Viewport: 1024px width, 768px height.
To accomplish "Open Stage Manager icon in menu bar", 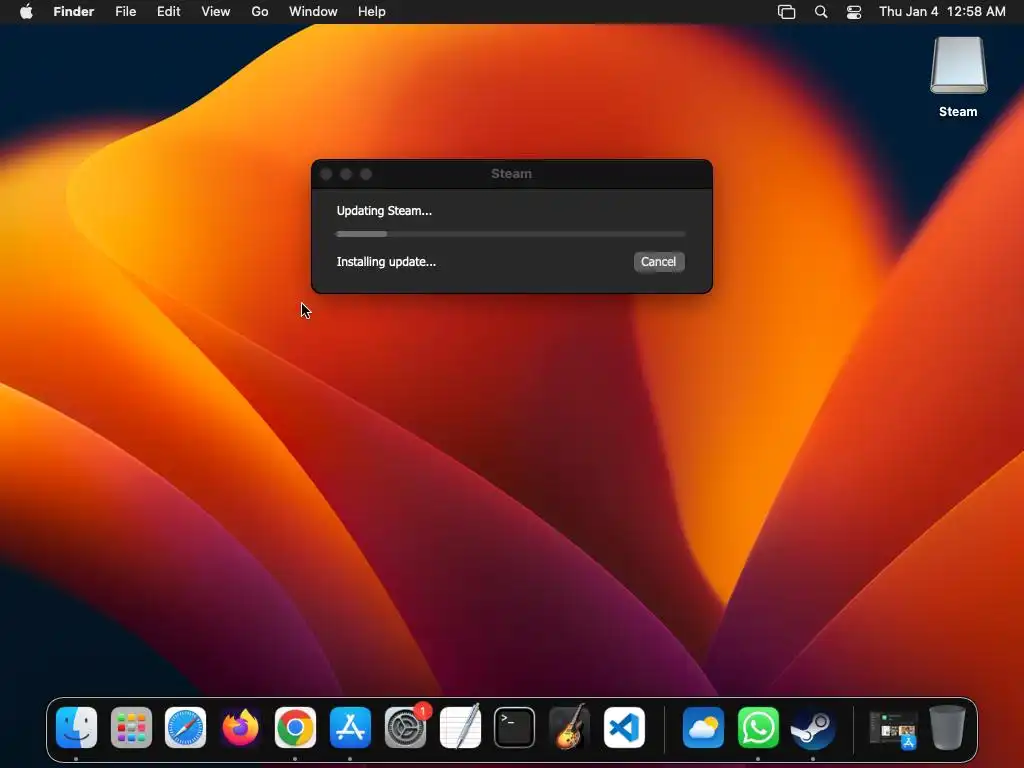I will point(786,12).
